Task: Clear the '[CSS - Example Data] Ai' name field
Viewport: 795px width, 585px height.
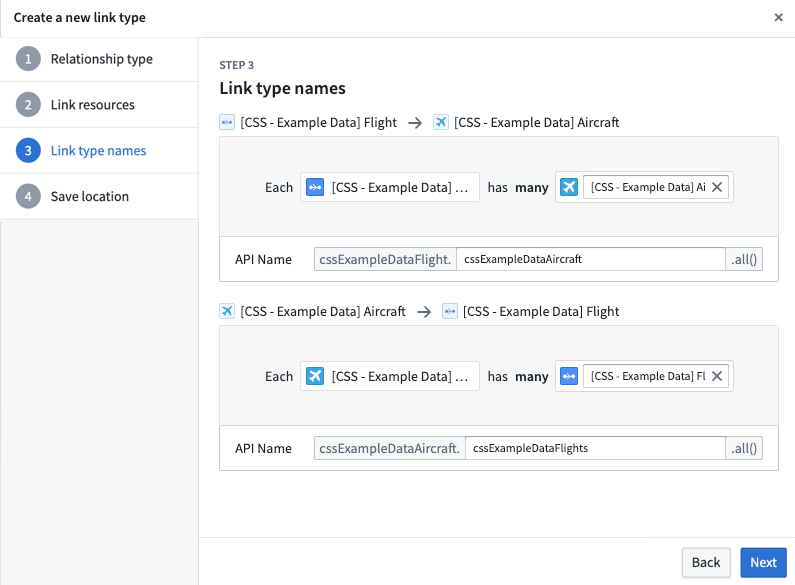Action: tap(717, 187)
